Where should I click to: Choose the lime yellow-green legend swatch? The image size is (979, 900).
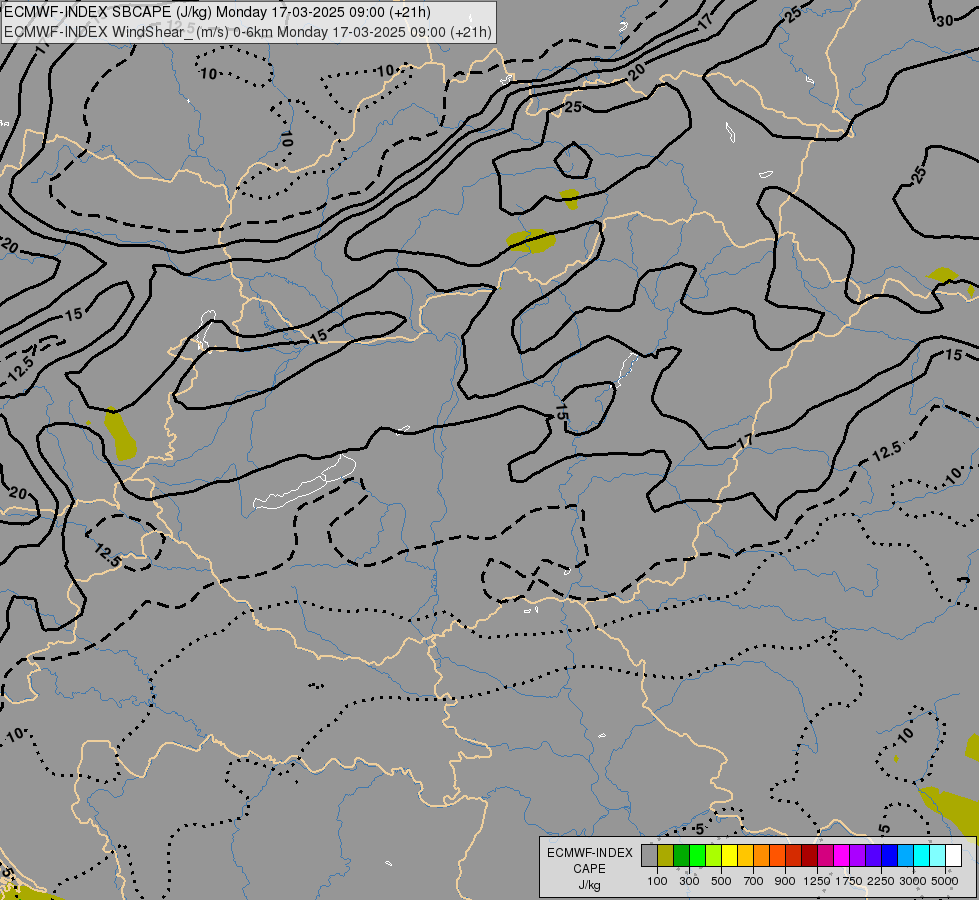[x=714, y=856]
